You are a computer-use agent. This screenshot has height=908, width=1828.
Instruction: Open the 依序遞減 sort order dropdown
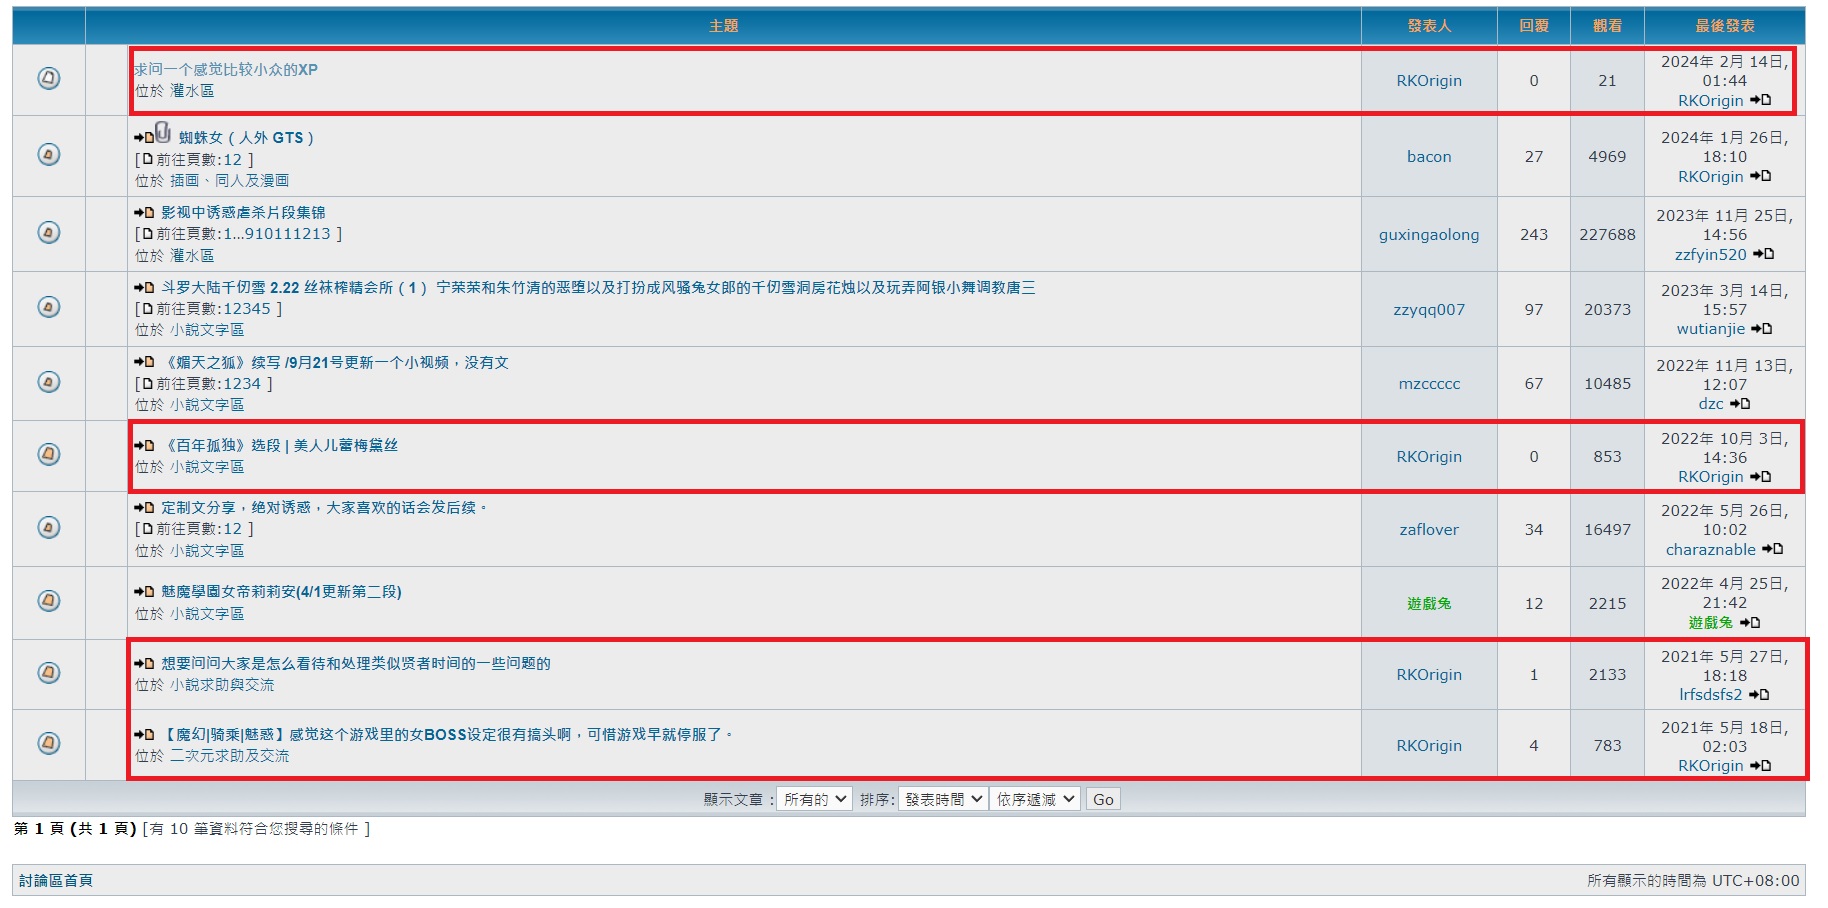1035,799
